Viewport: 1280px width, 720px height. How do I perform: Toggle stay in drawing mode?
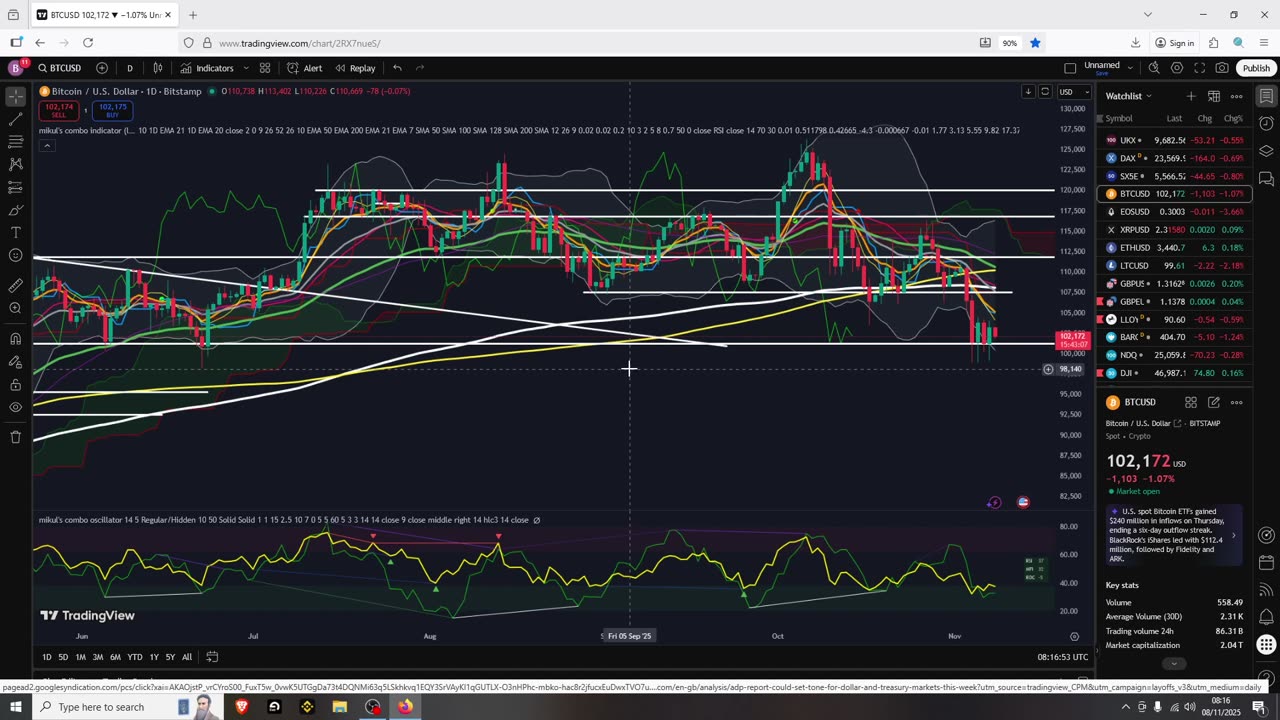tap(15, 361)
